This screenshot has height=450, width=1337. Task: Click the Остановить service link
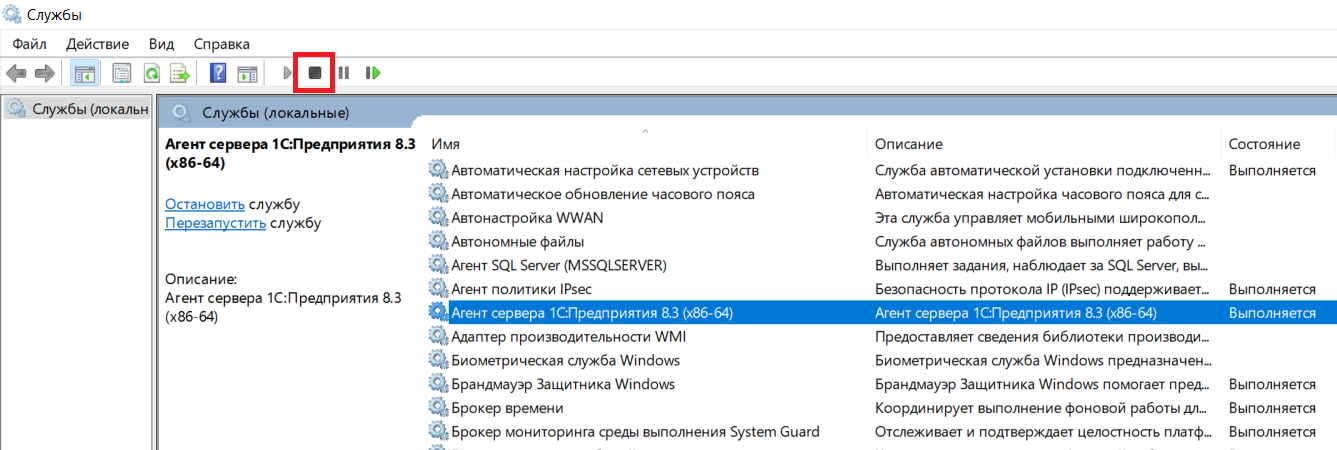point(204,204)
